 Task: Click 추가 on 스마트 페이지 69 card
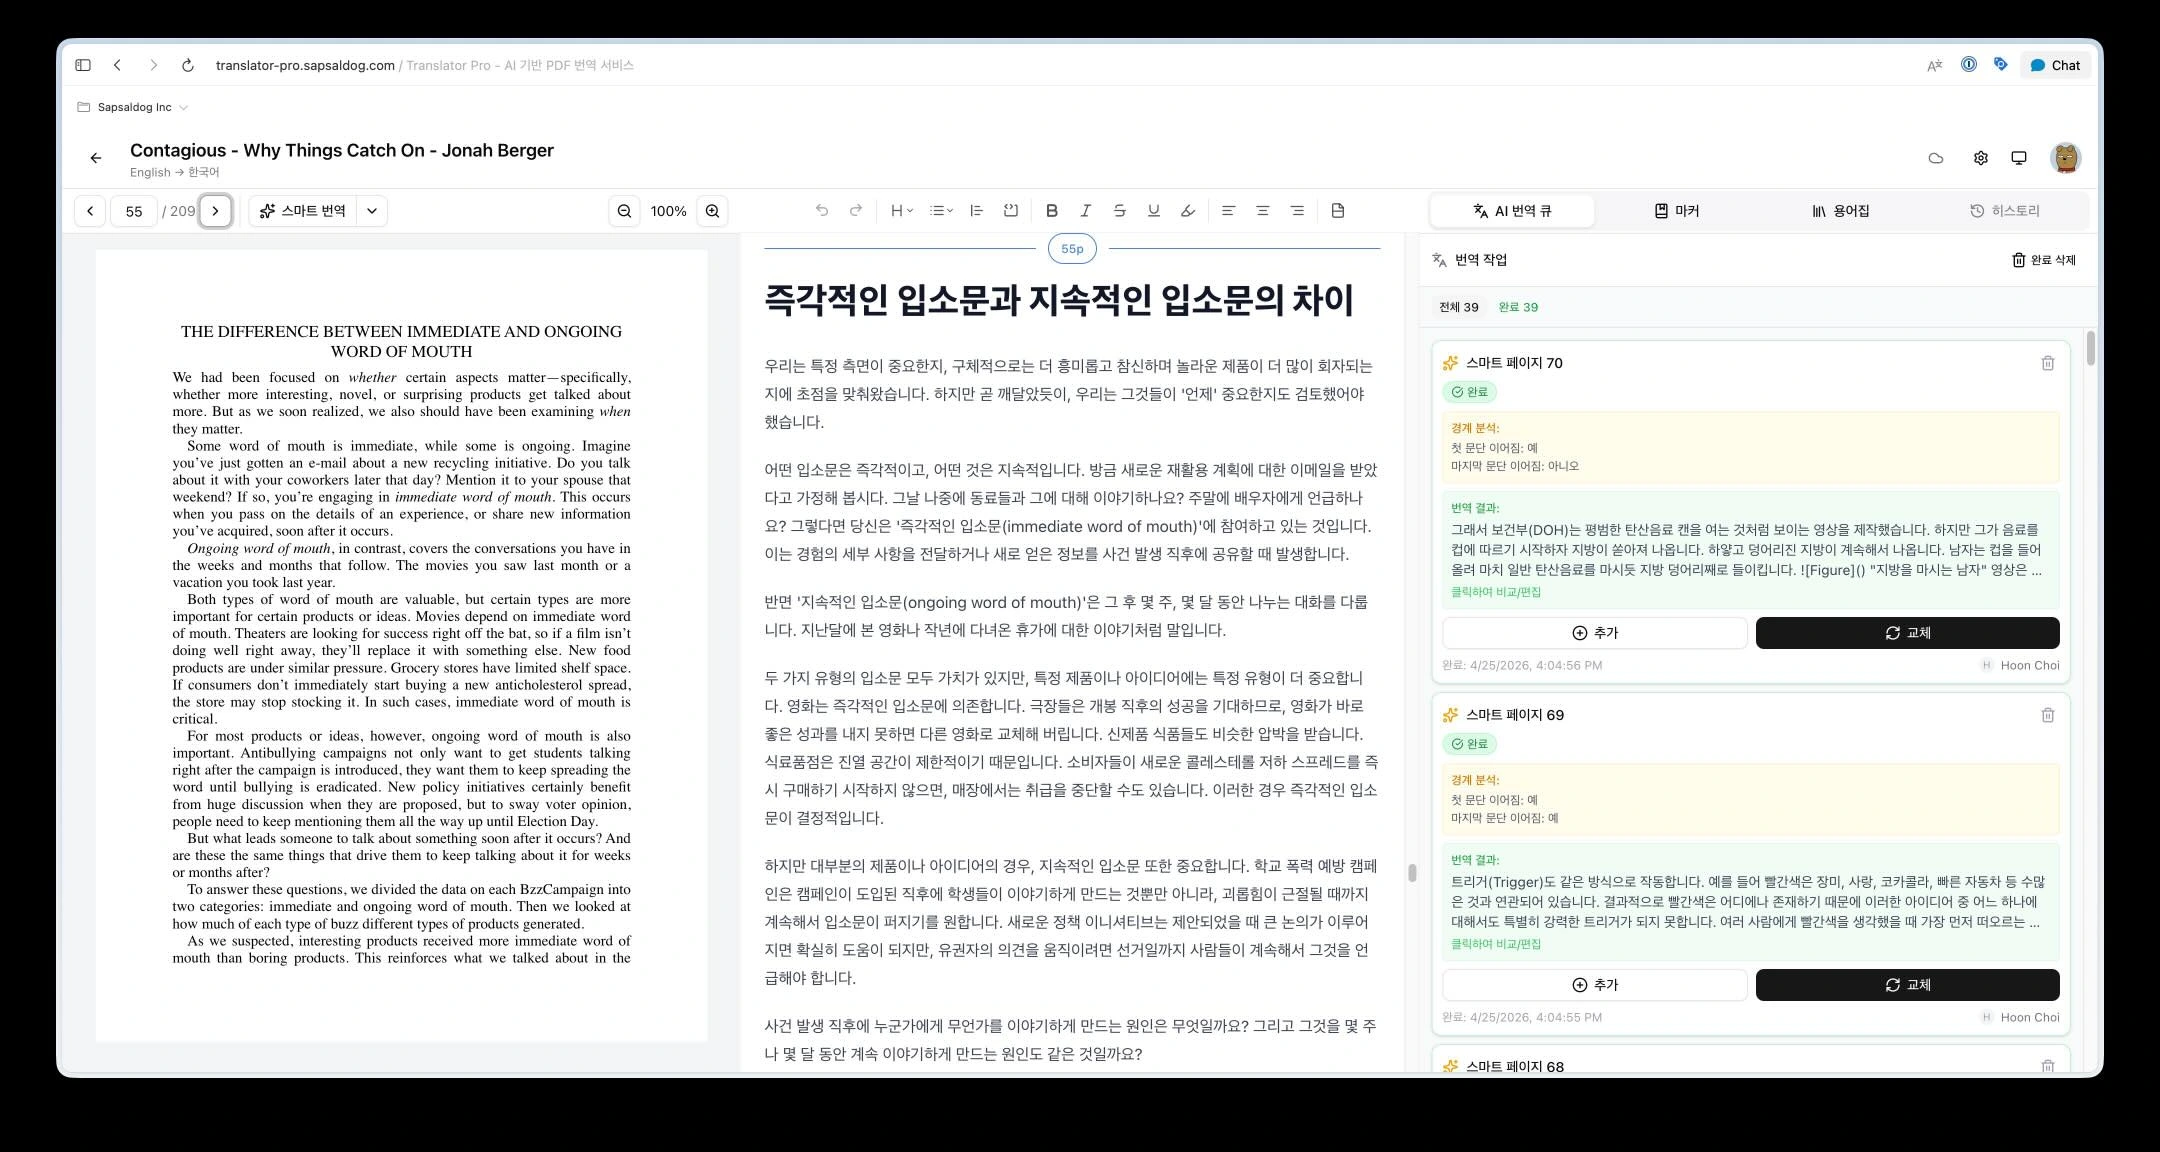tap(1595, 985)
